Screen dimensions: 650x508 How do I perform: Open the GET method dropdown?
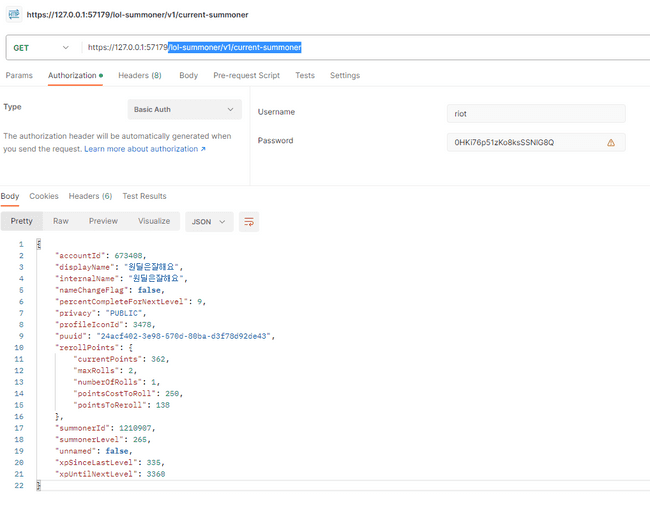click(x=41, y=47)
